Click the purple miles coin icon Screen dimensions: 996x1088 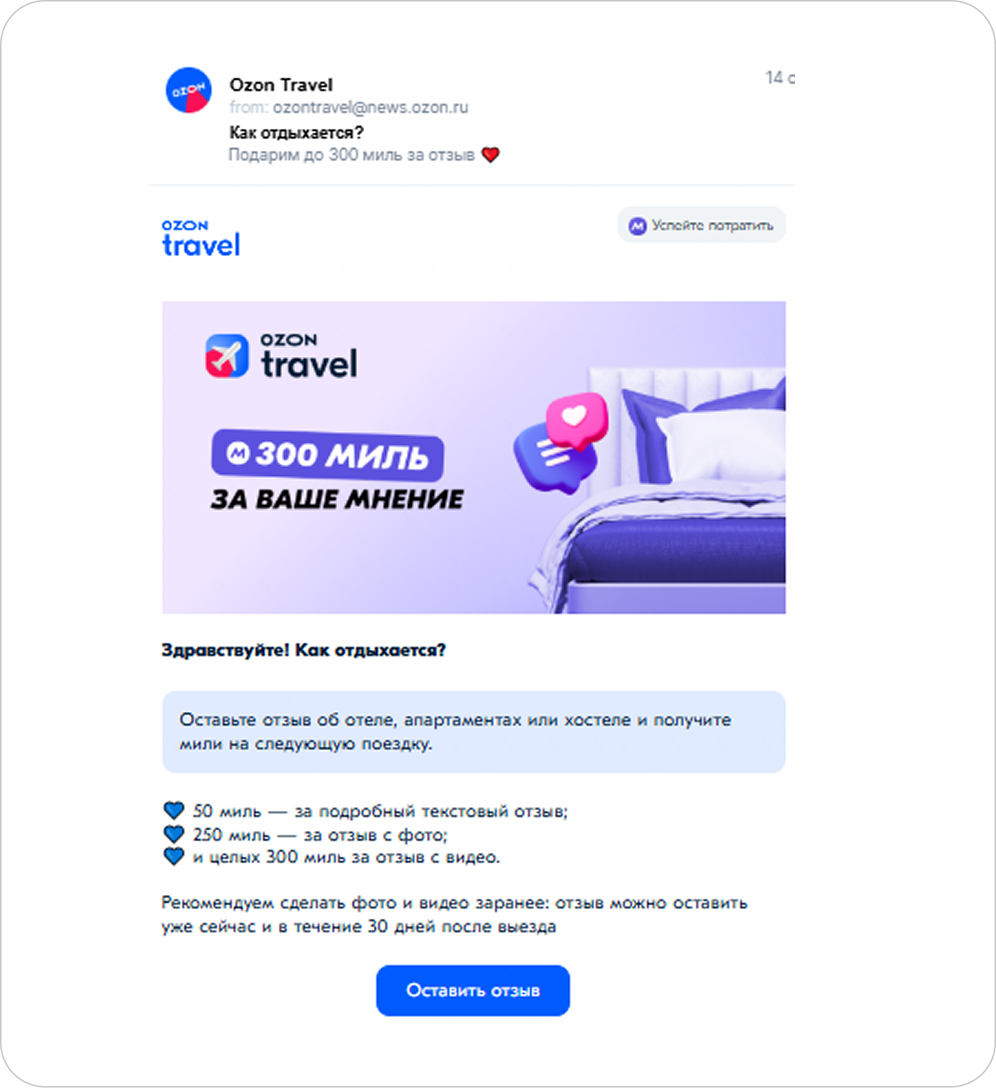637,226
